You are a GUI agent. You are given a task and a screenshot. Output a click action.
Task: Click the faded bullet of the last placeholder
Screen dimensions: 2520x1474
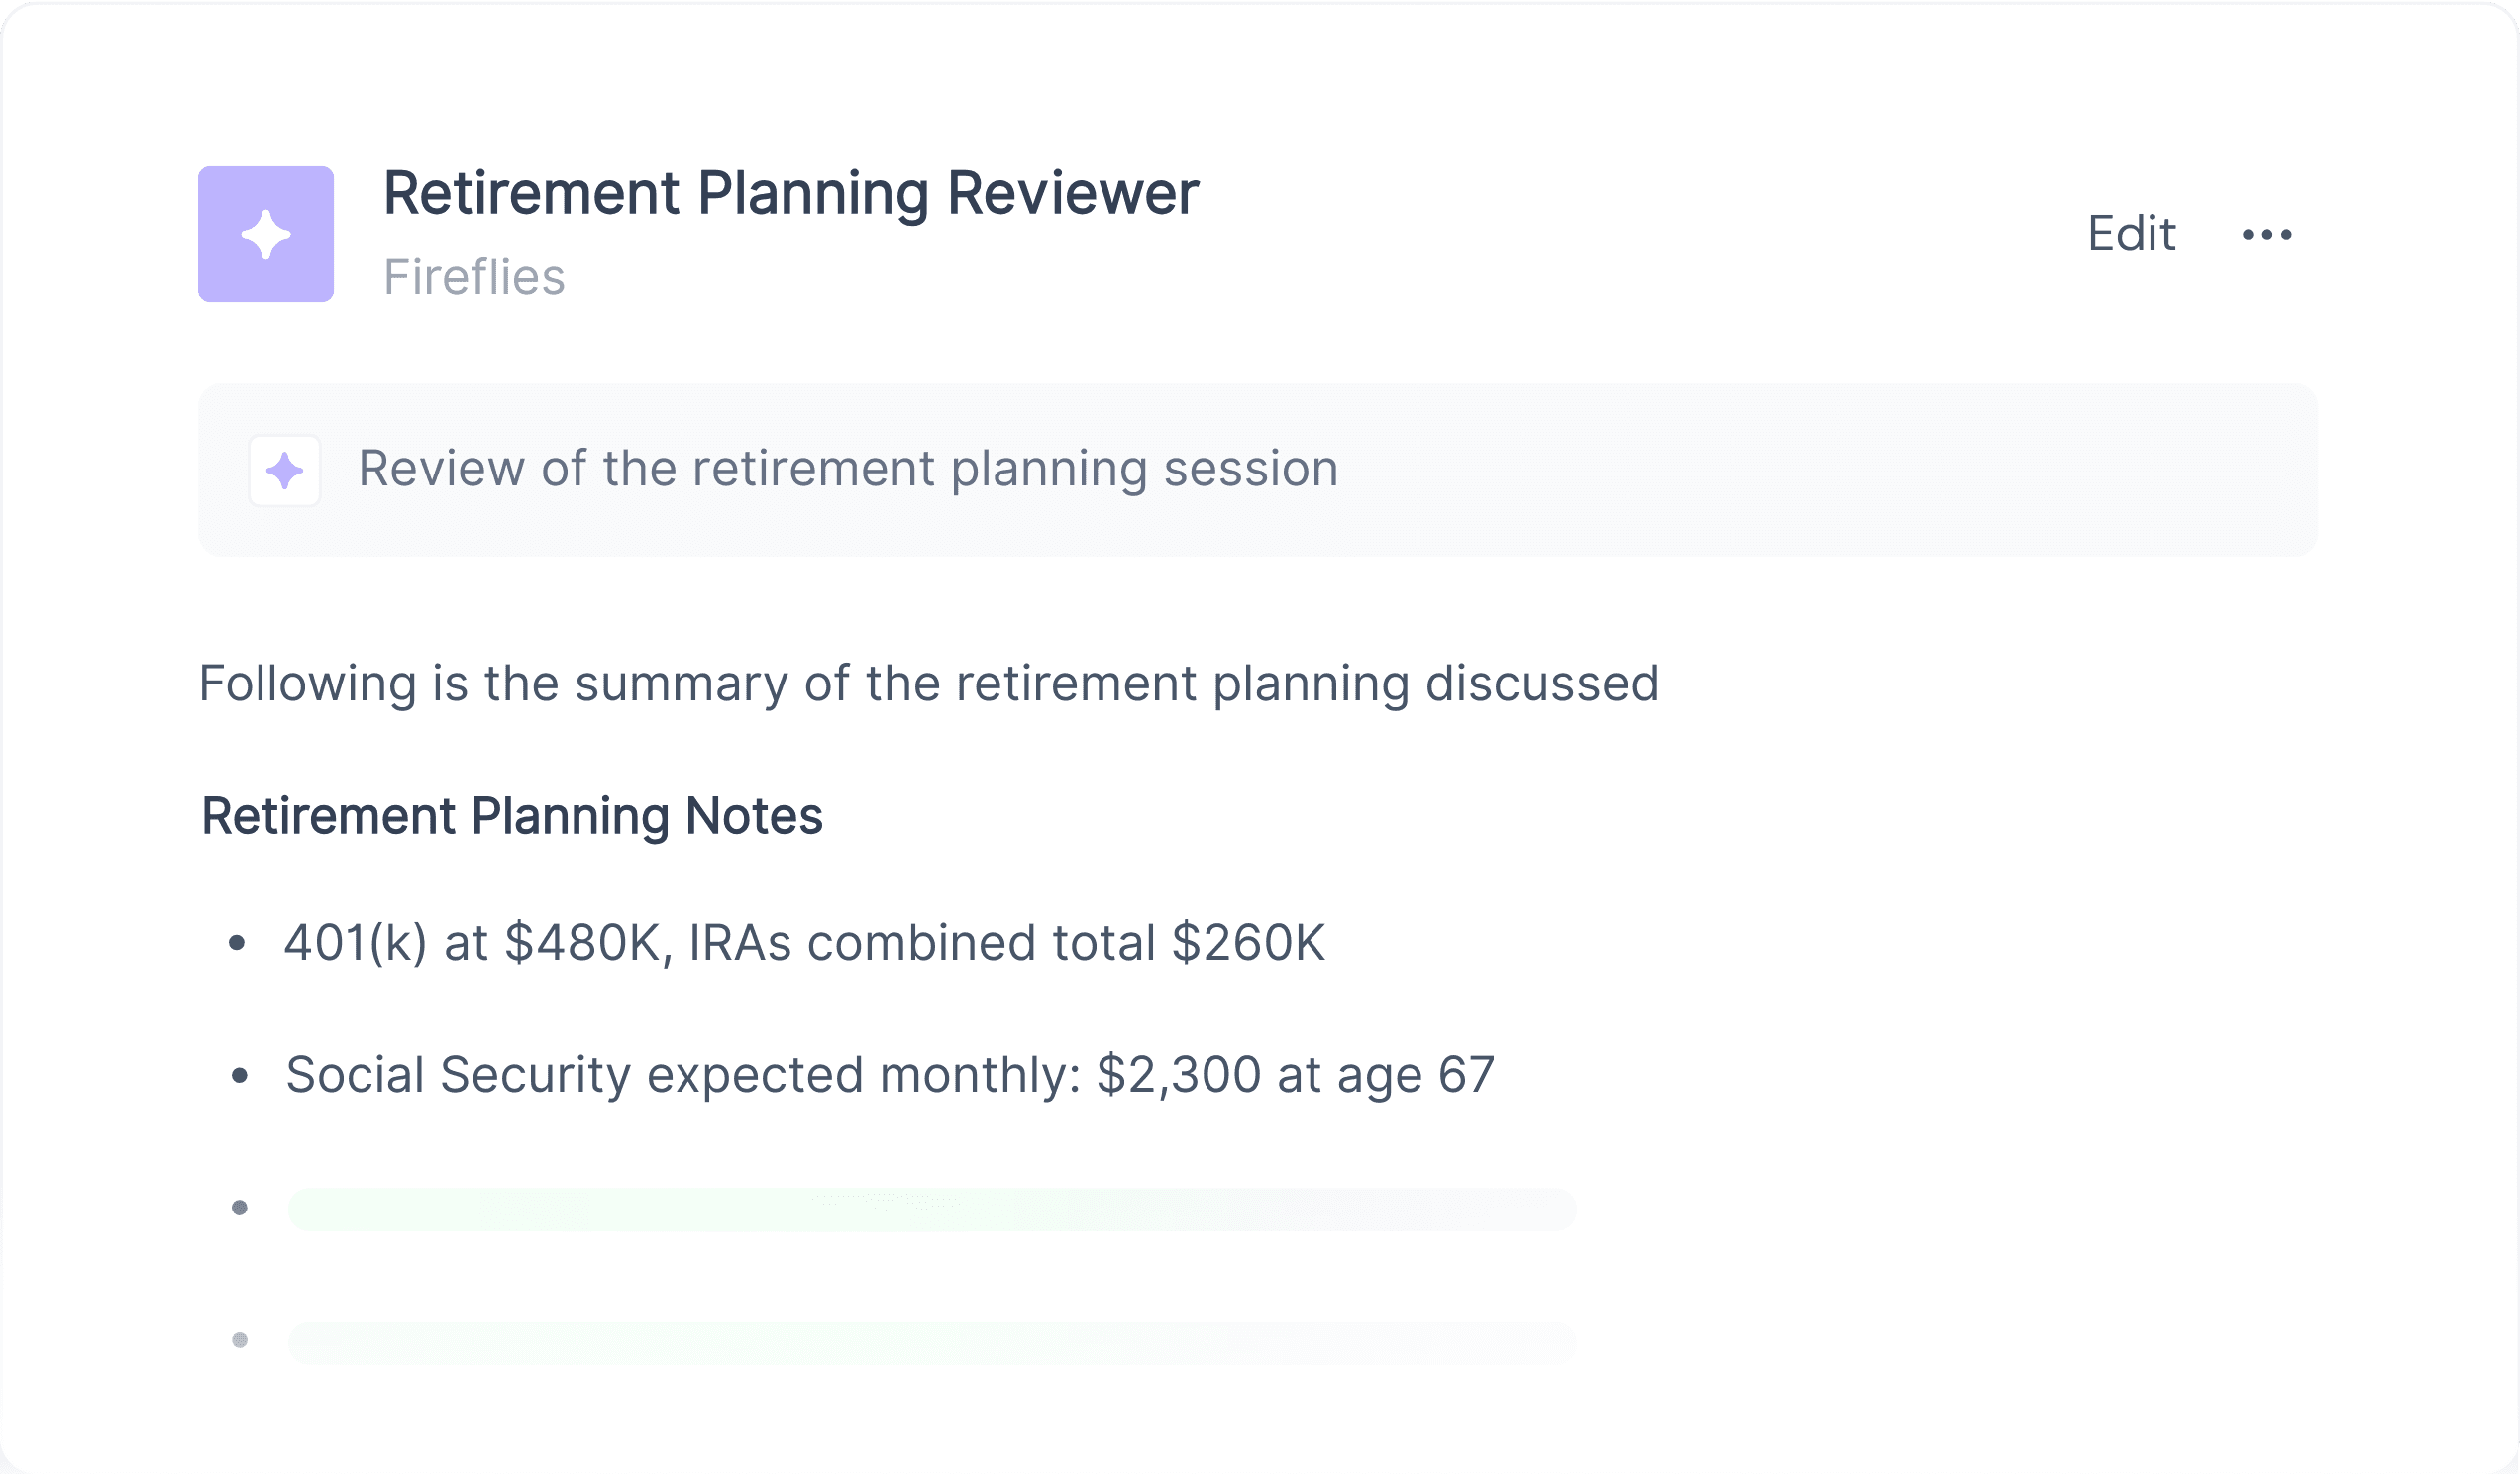pyautogui.click(x=239, y=1340)
